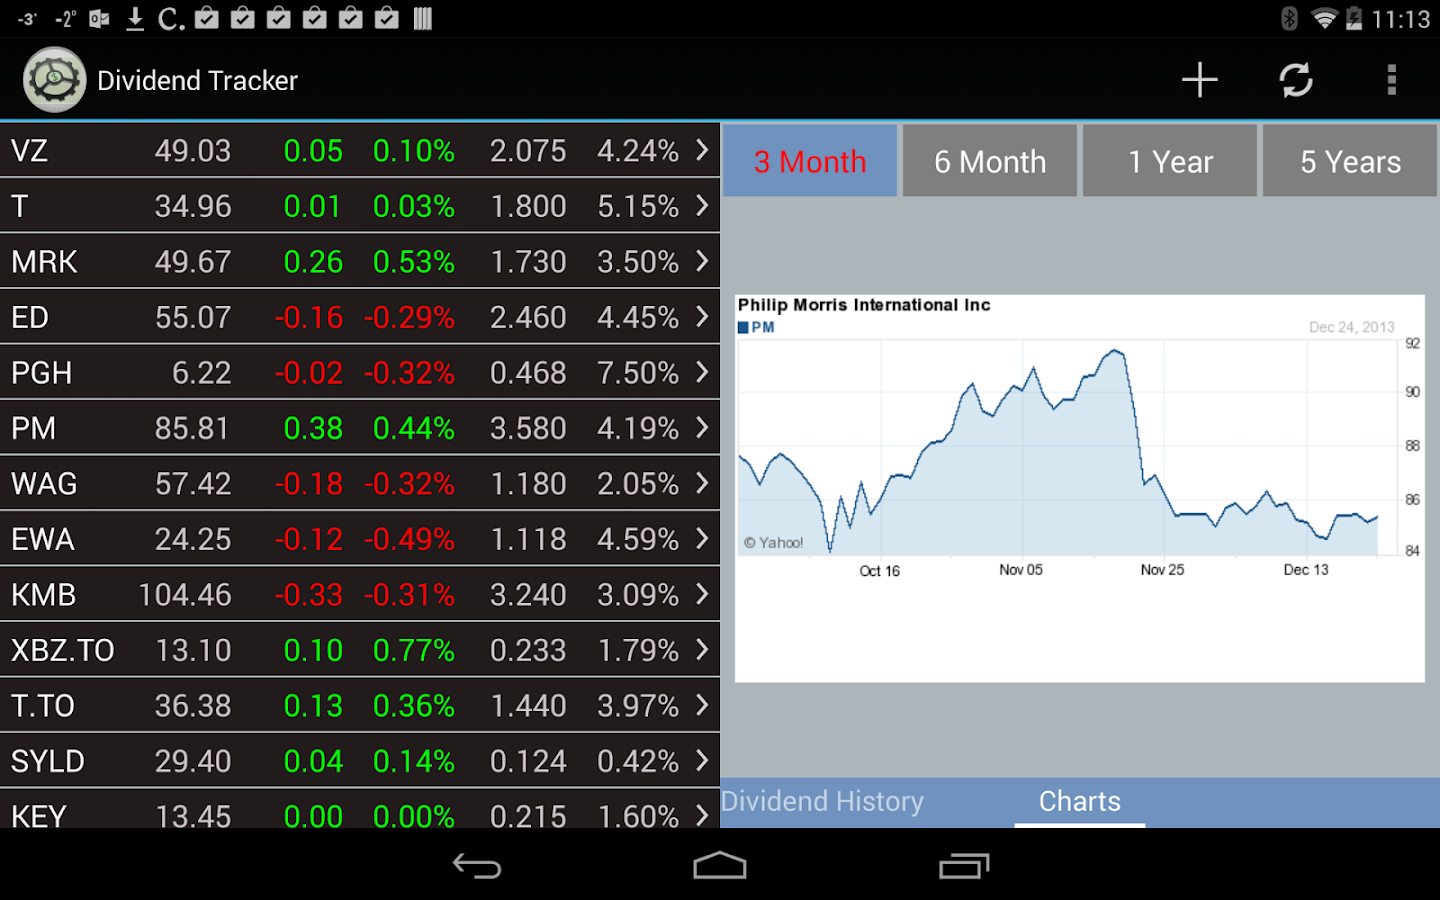Expand the MRK row chevron
This screenshot has width=1440, height=900.
[702, 261]
